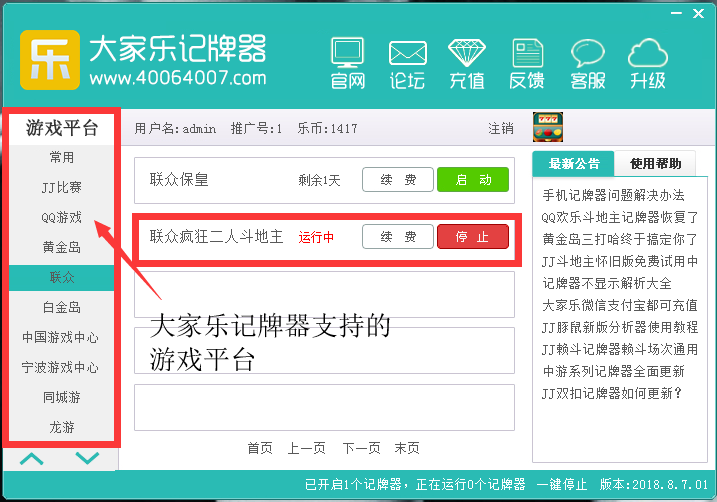717x502 pixels.
Task: Select the 同城游 platform
Action: point(62,397)
